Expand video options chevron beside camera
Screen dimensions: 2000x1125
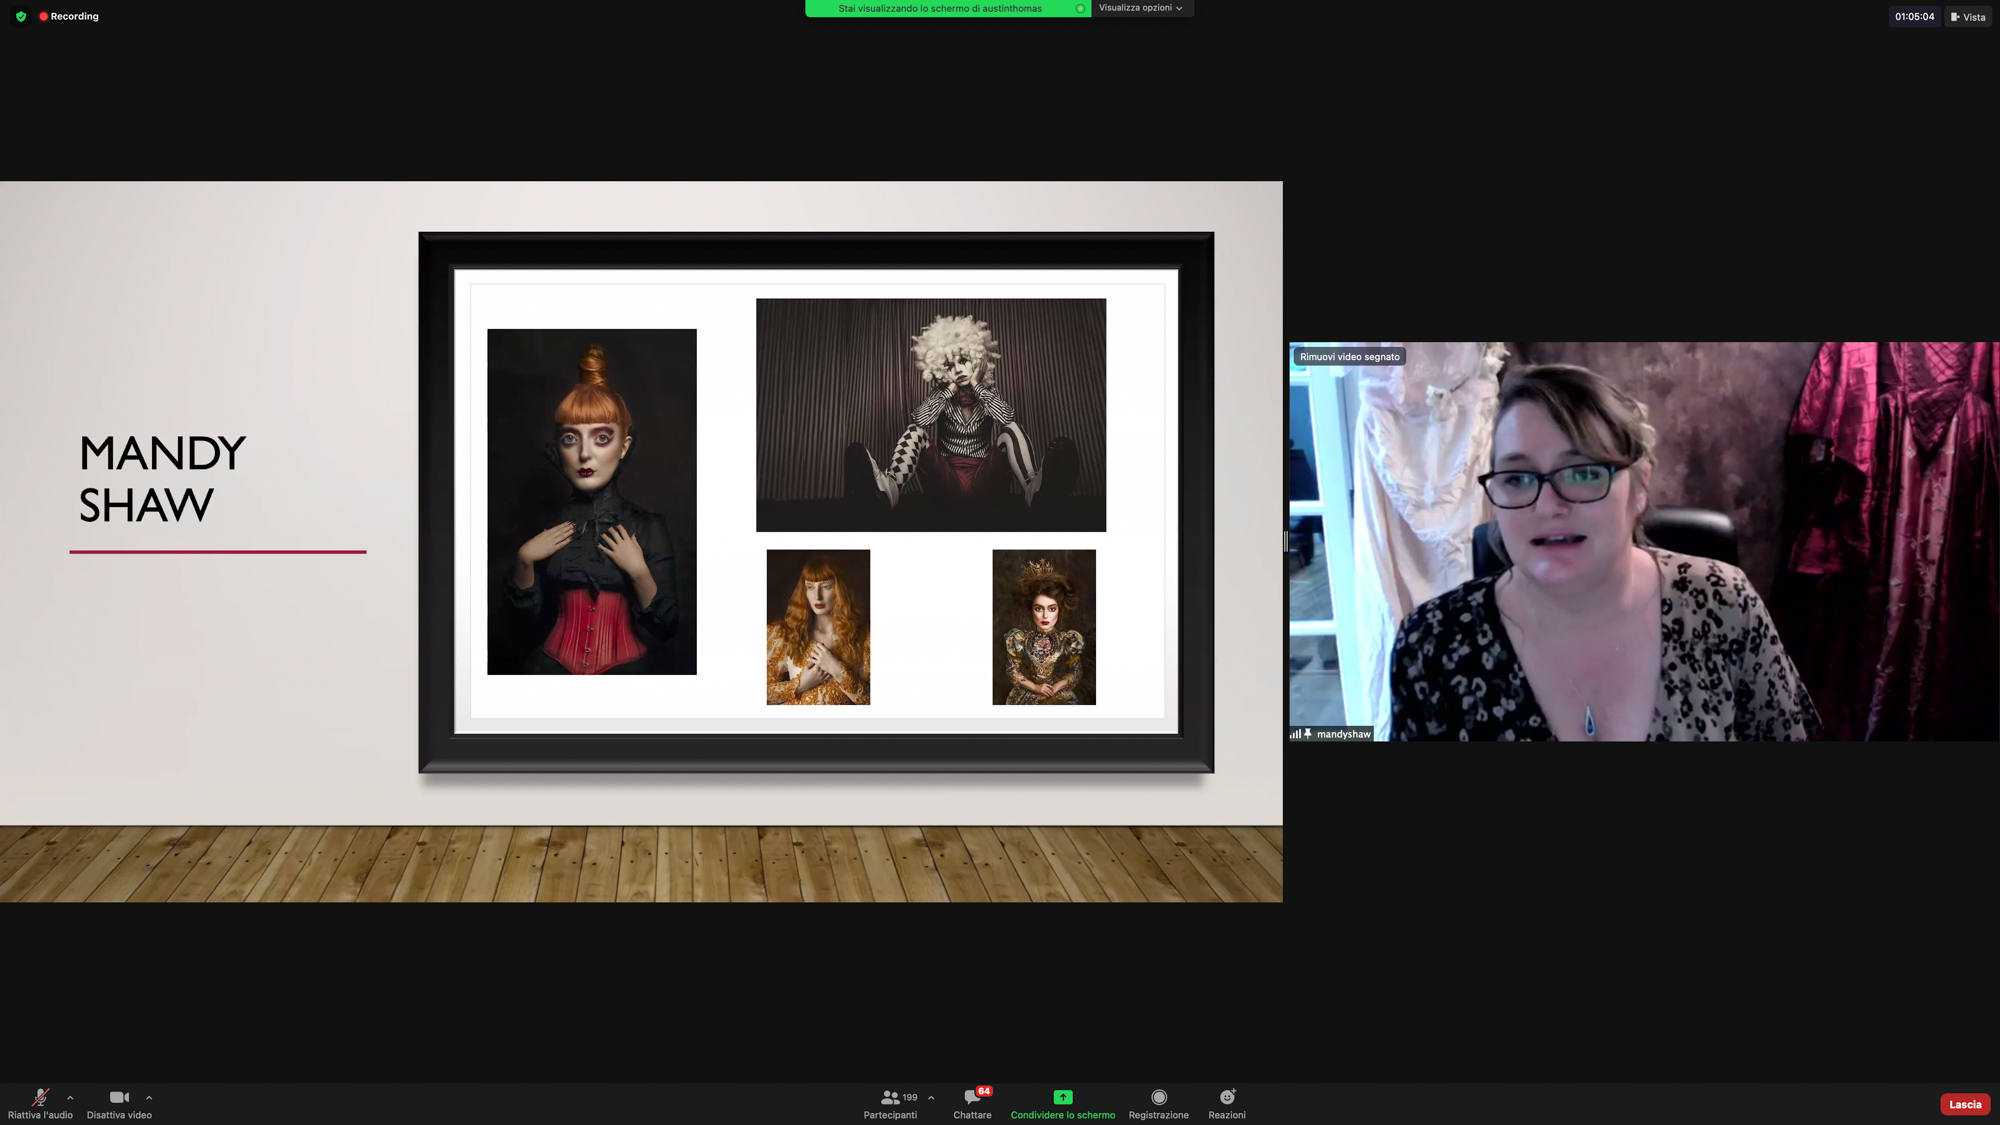point(149,1097)
